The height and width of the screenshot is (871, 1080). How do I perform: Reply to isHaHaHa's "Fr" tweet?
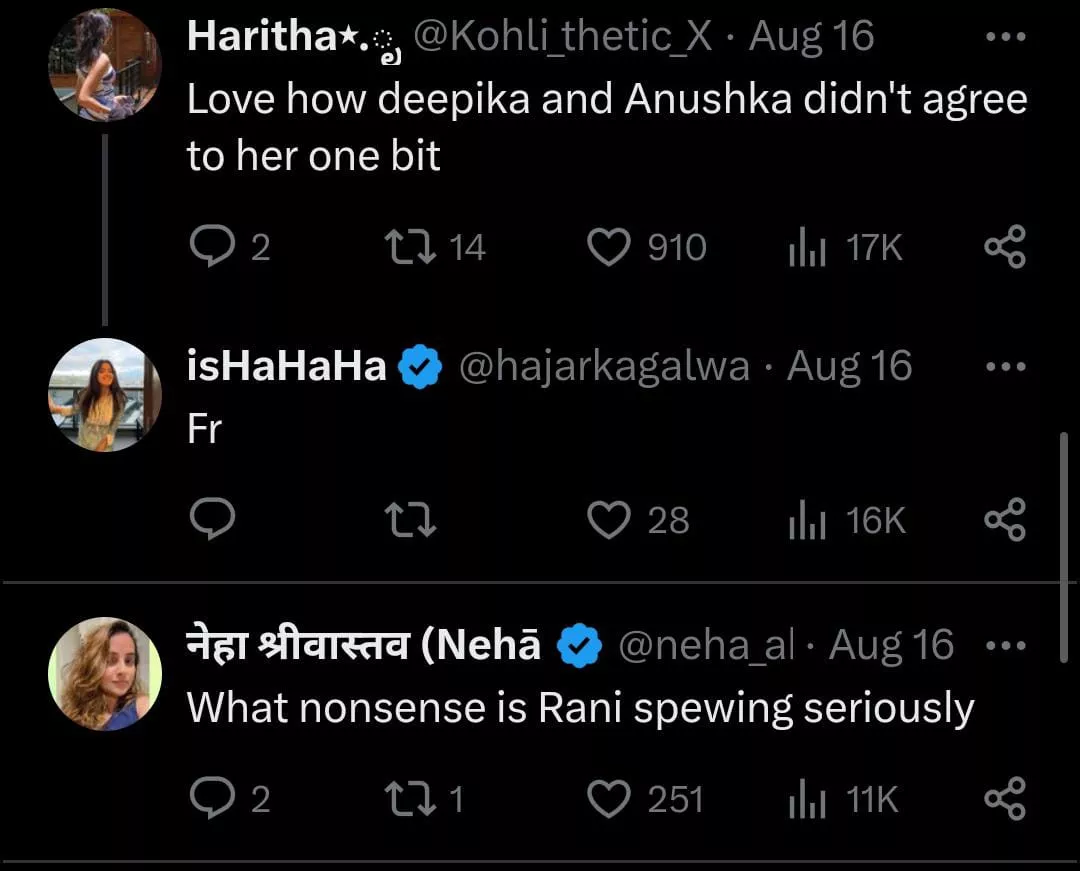click(x=211, y=520)
